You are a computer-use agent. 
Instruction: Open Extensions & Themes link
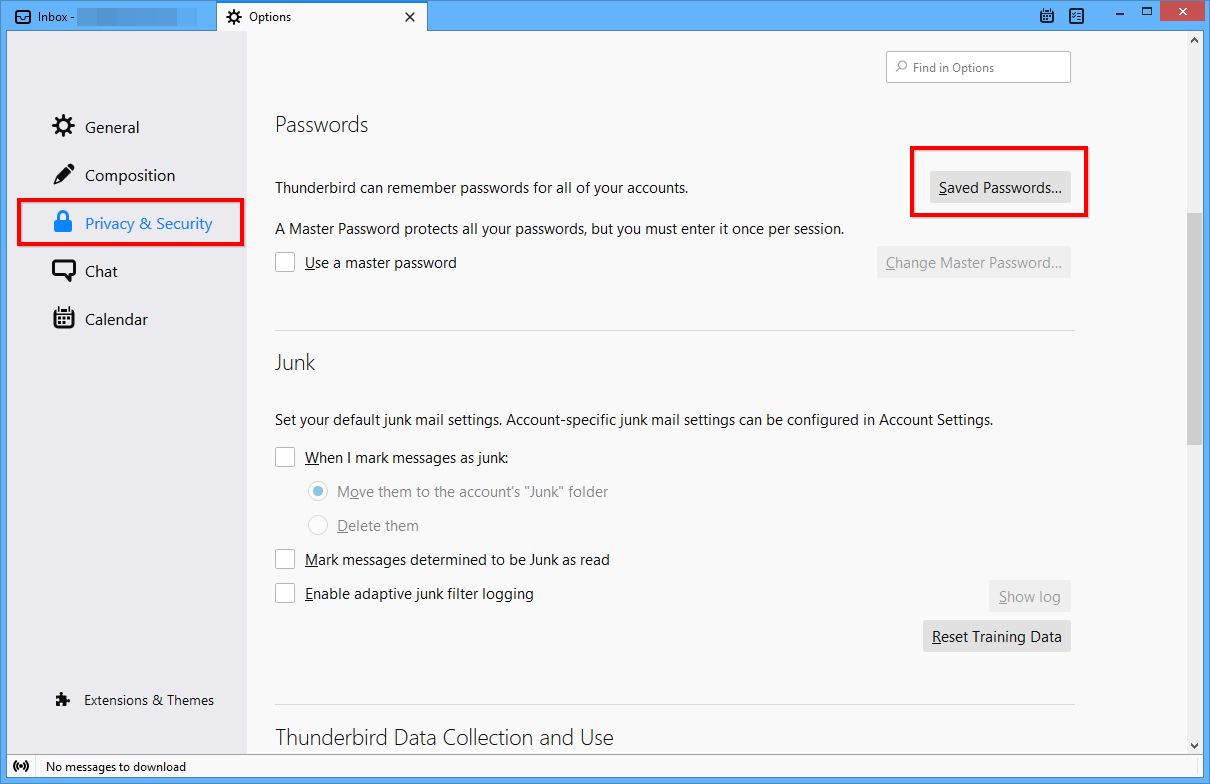click(149, 700)
